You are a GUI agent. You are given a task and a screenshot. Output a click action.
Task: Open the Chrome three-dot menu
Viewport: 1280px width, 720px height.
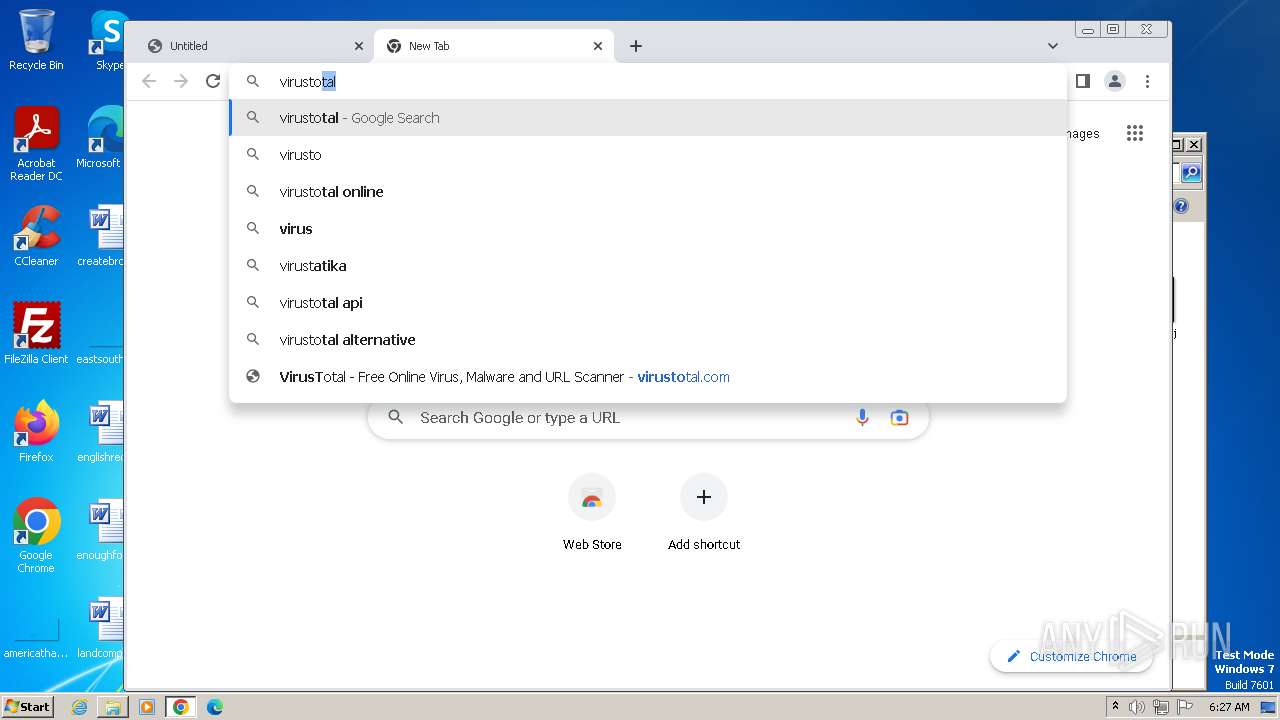(x=1147, y=81)
